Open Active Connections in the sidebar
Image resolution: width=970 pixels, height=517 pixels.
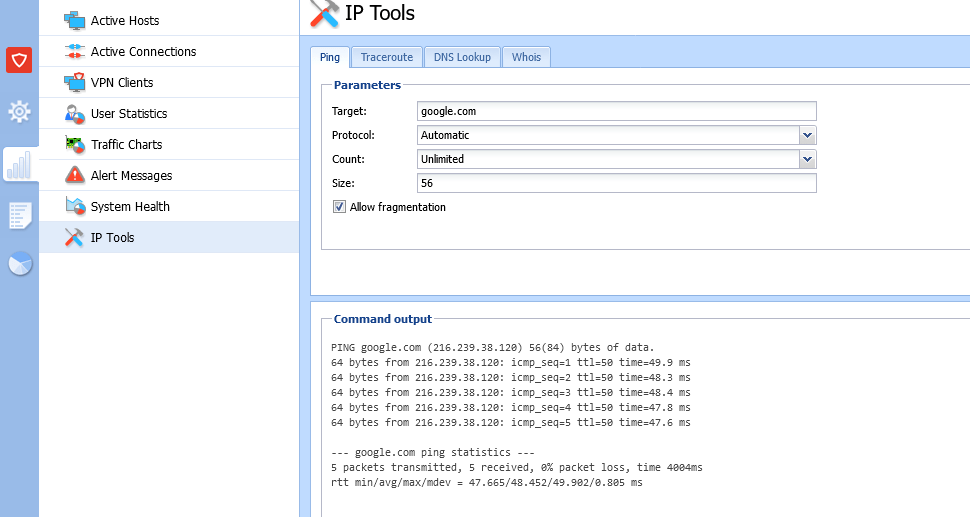(143, 51)
